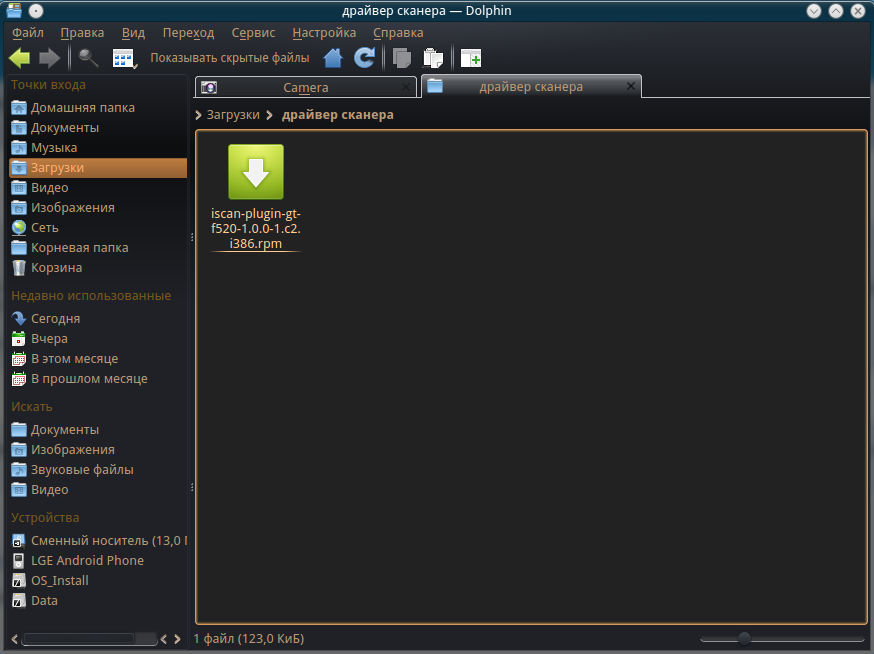Expand the chevron before драйвер сканера breadcrumb
The width and height of the screenshot is (874, 654).
pyautogui.click(x=270, y=115)
